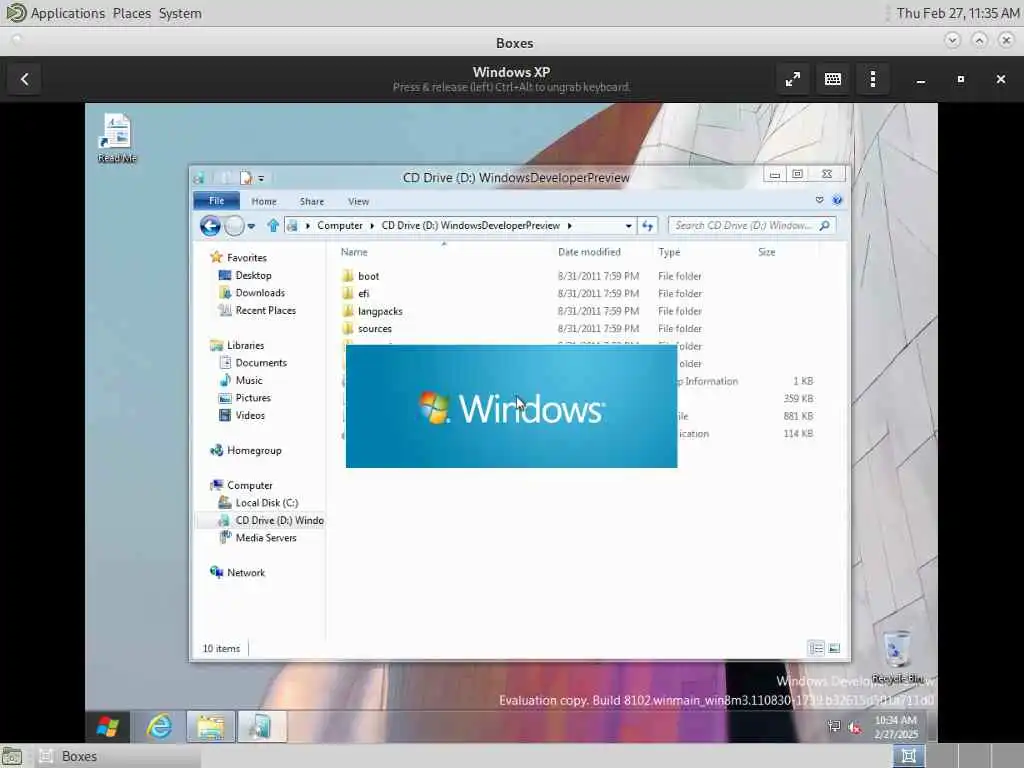Sort by the Type column header
The image size is (1024, 768).
point(669,252)
